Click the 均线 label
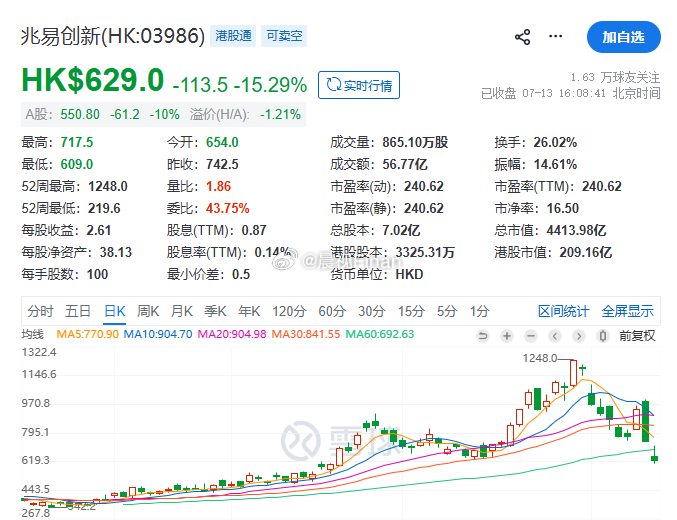Viewport: 677px width, 520px height. tap(33, 334)
